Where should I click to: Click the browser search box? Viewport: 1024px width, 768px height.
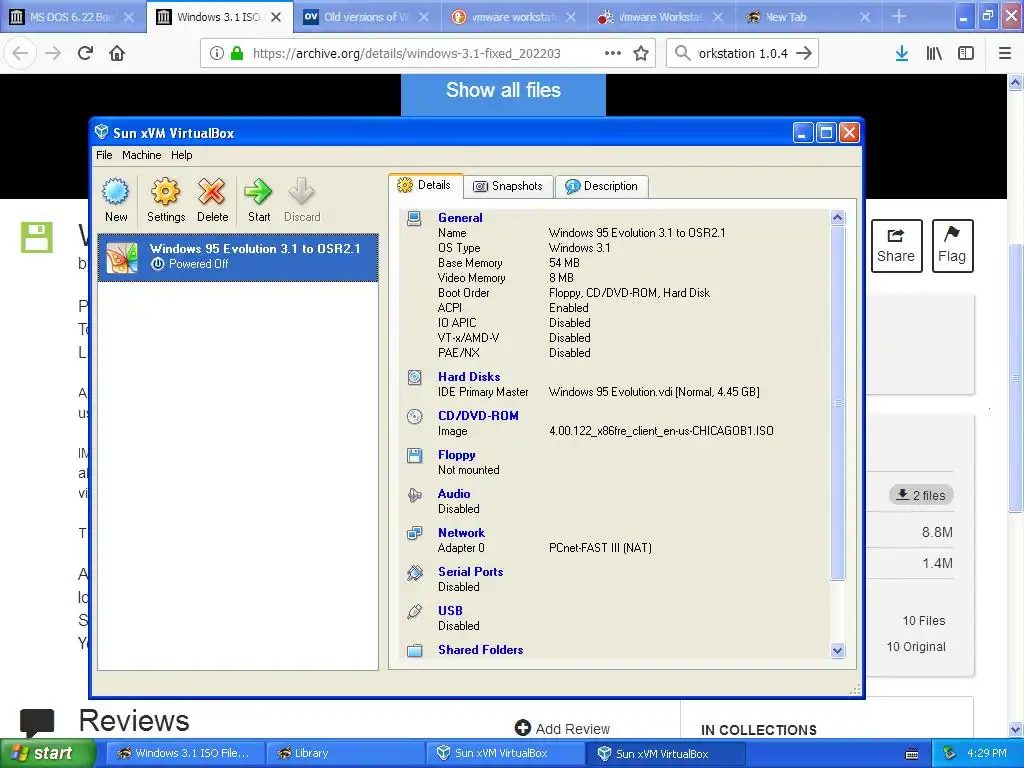click(x=742, y=53)
